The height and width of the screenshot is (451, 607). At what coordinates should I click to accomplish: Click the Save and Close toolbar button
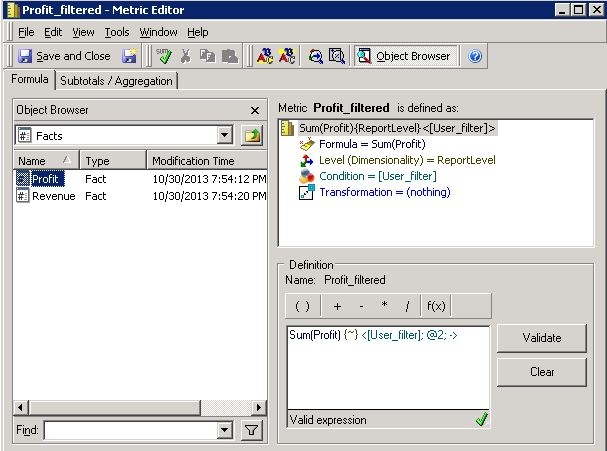click(64, 57)
